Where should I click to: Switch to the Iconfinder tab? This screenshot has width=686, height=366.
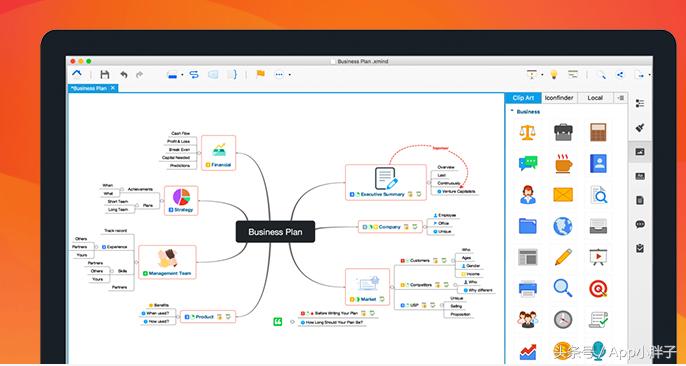click(x=559, y=98)
